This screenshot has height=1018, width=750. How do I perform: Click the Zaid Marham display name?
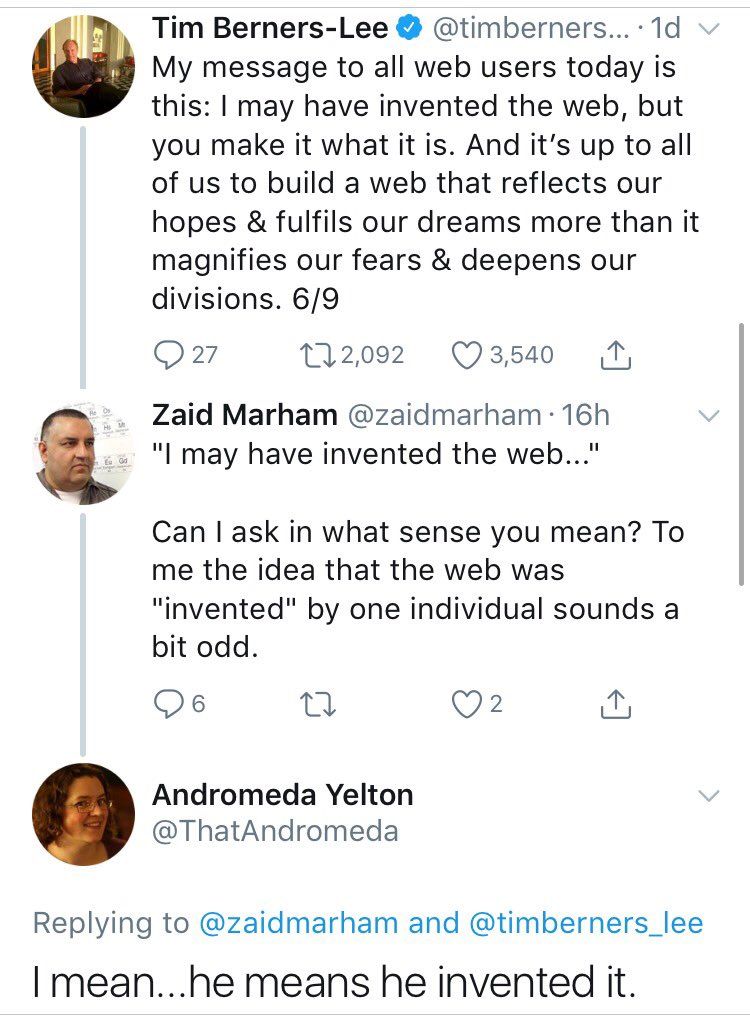(244, 414)
